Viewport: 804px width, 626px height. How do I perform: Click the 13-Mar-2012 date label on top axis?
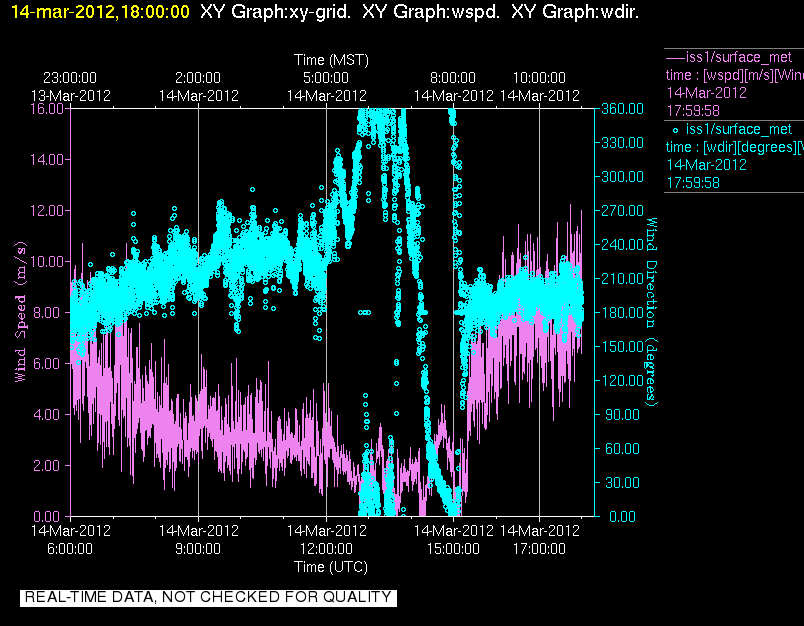(71, 96)
